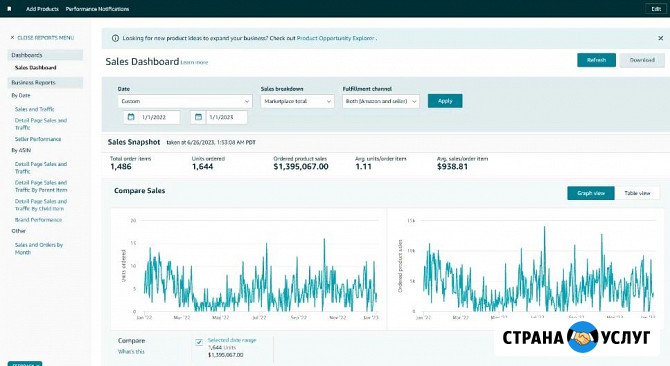Open Learn more link beside Sales Dashboard
This screenshot has height=366, width=670.
click(x=194, y=62)
